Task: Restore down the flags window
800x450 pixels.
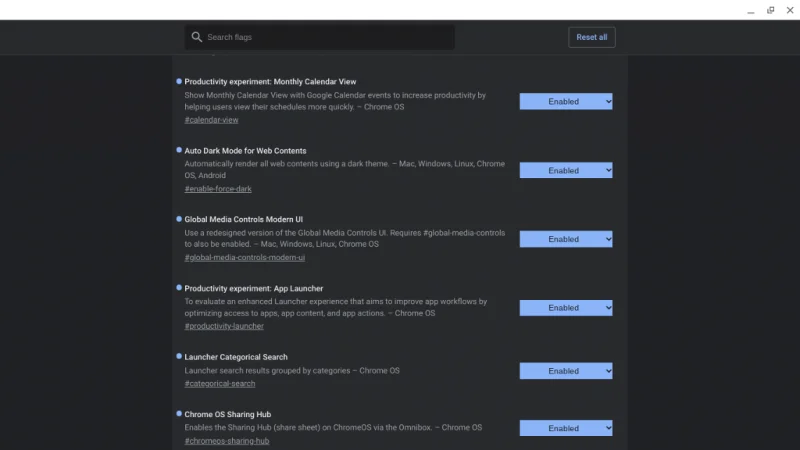Action: click(770, 10)
